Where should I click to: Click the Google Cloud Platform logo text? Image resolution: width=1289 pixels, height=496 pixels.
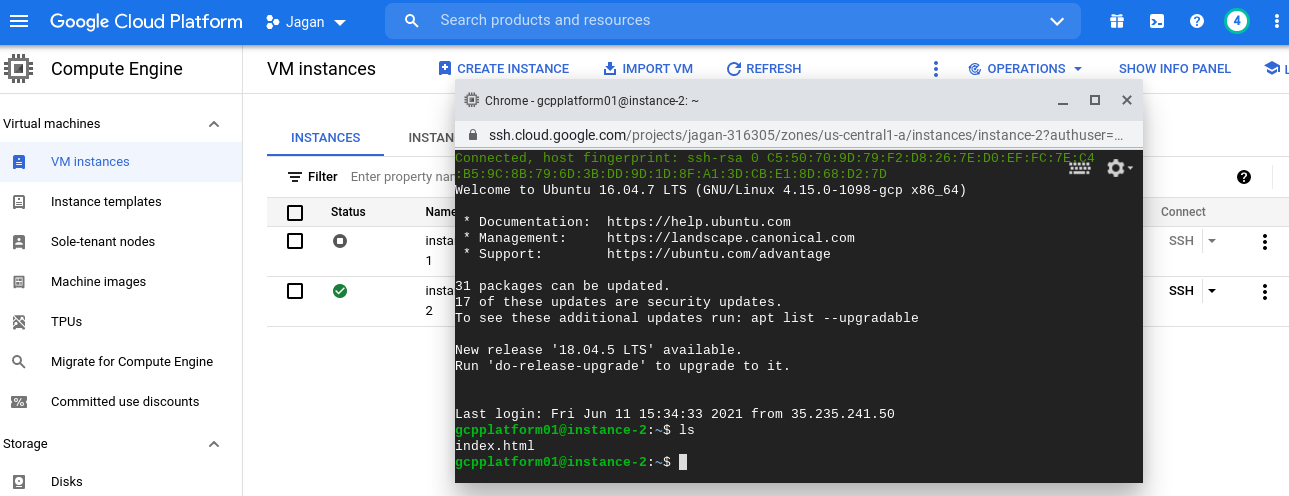(x=146, y=21)
